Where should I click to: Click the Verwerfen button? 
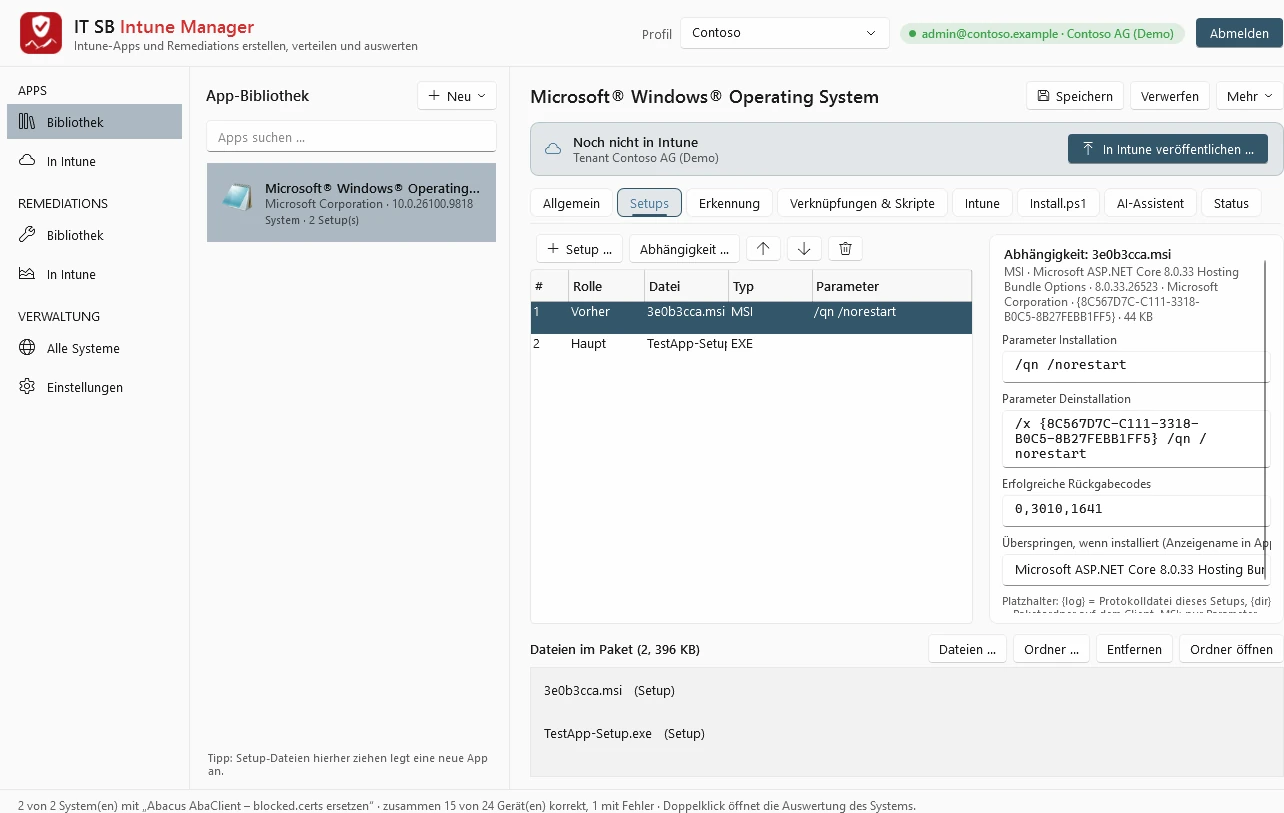(x=1170, y=96)
